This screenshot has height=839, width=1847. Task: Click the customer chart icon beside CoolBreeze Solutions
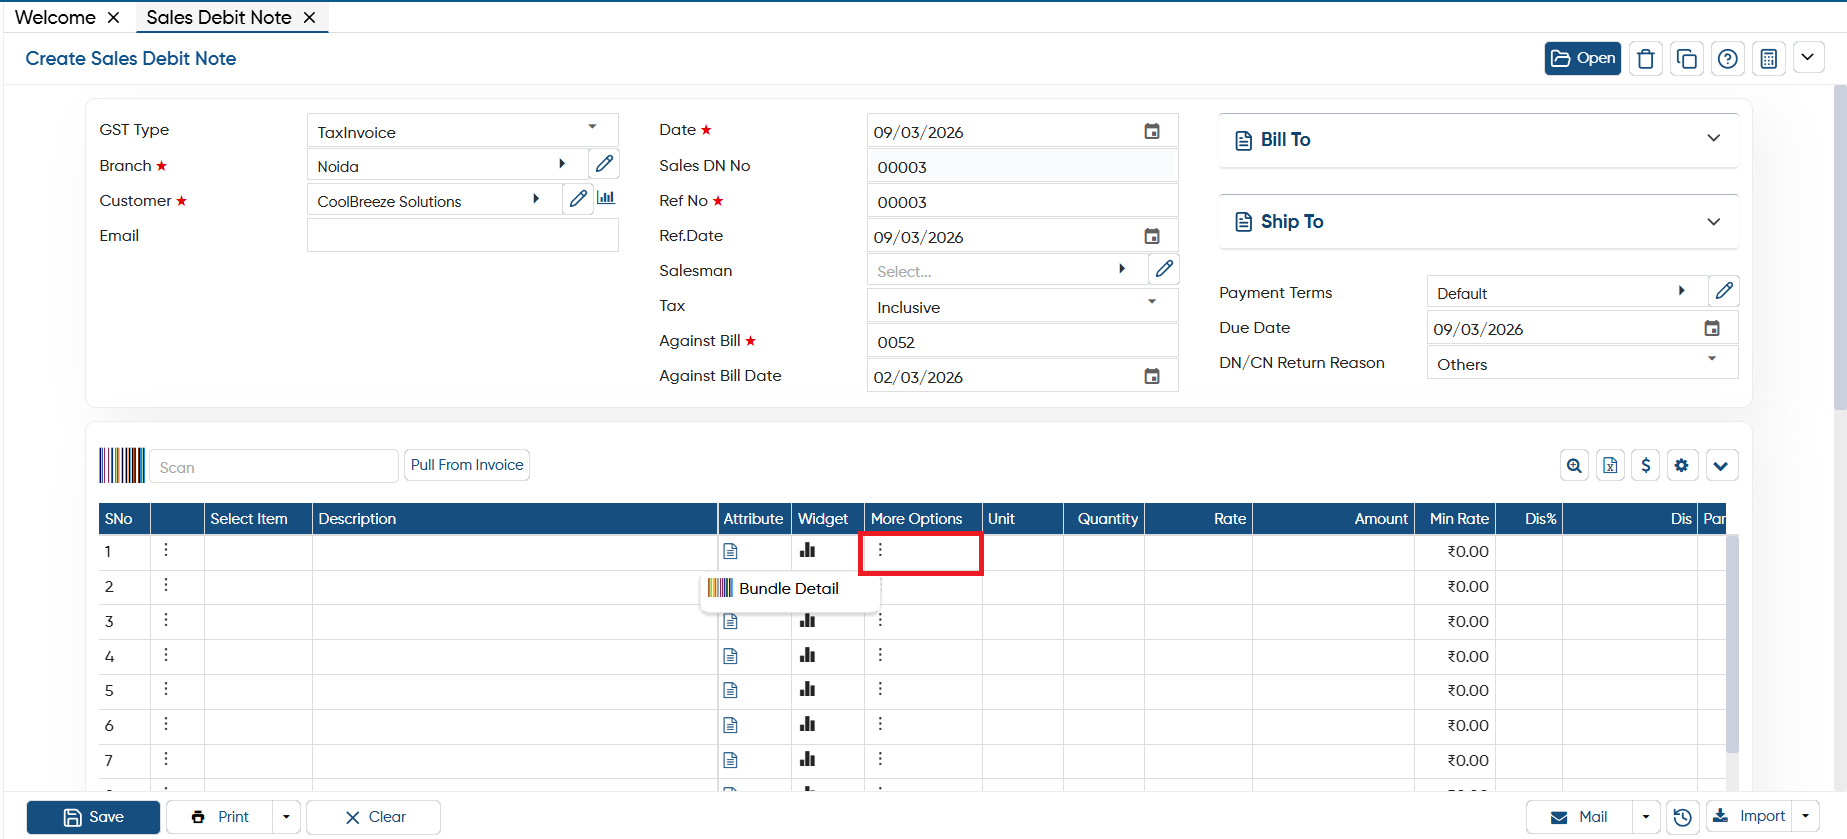tap(606, 198)
